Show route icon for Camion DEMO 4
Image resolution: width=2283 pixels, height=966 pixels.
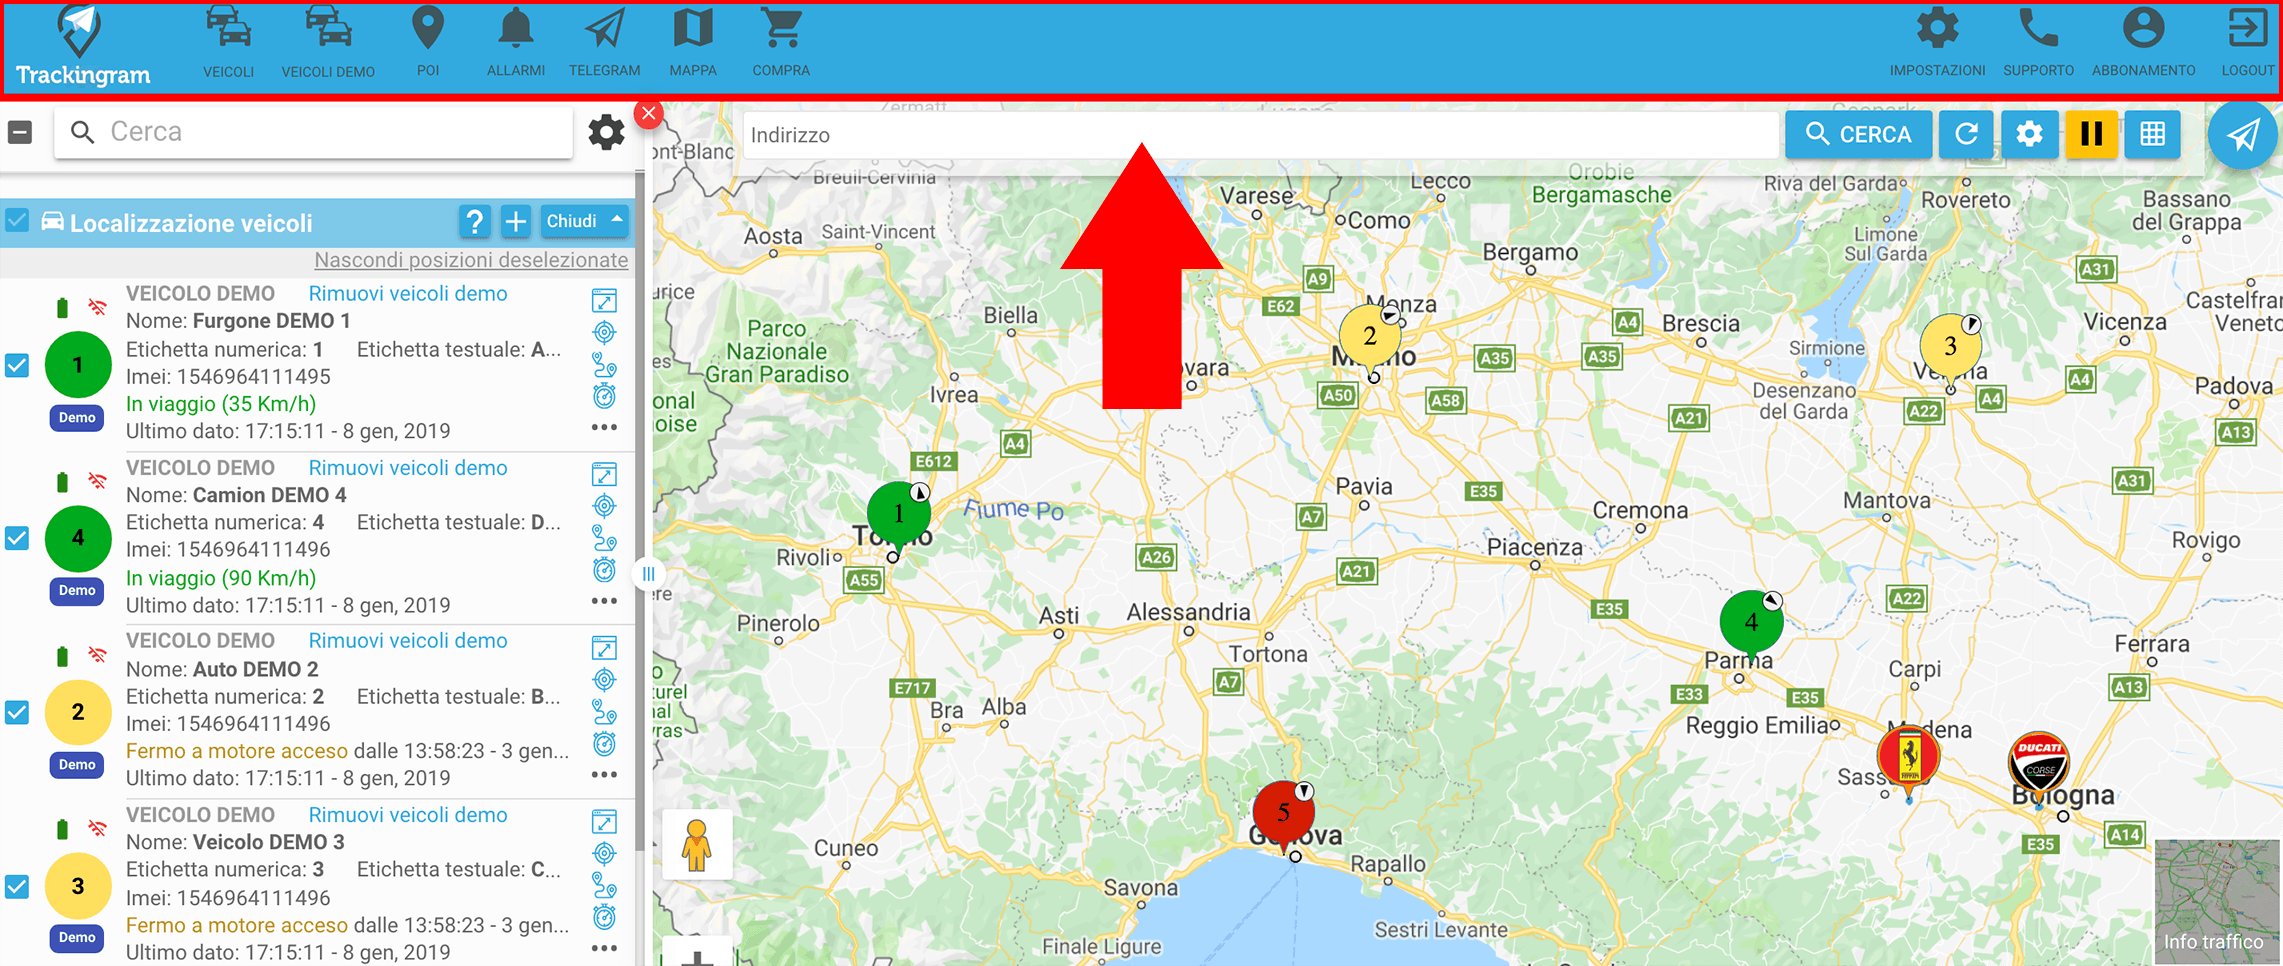pyautogui.click(x=604, y=538)
